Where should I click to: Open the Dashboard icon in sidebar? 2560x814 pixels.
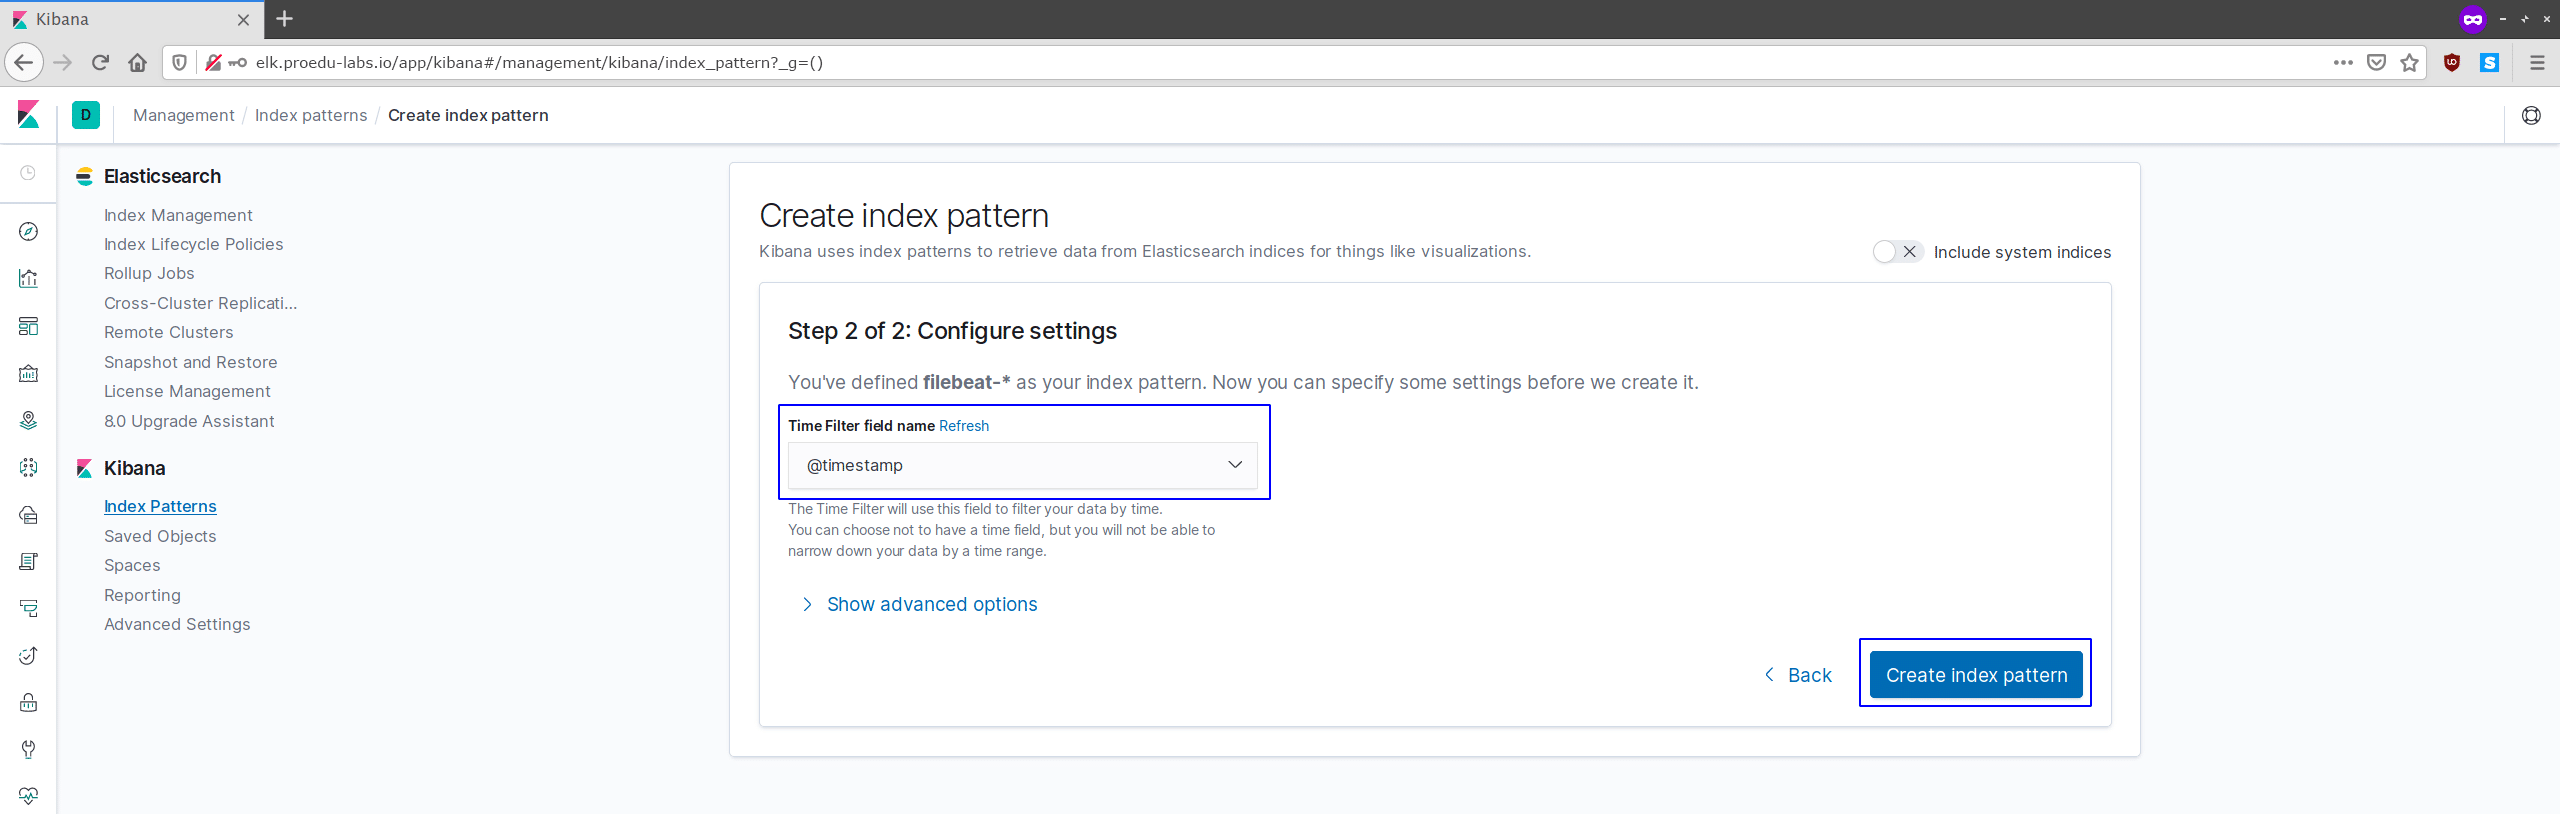pyautogui.click(x=28, y=326)
